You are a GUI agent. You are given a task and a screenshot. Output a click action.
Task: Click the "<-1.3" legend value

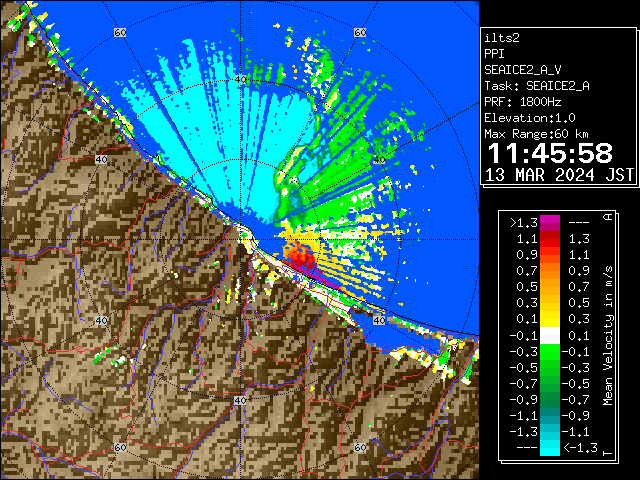pyautogui.click(x=580, y=447)
